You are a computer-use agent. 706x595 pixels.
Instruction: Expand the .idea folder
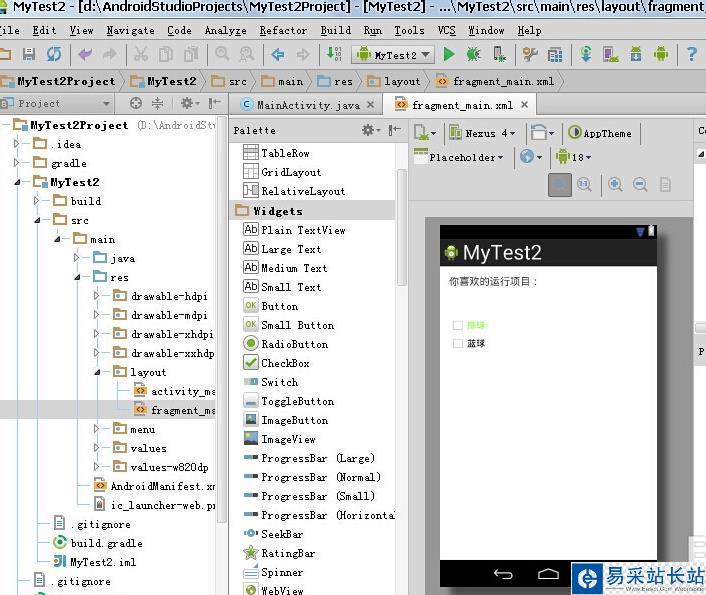(x=16, y=144)
